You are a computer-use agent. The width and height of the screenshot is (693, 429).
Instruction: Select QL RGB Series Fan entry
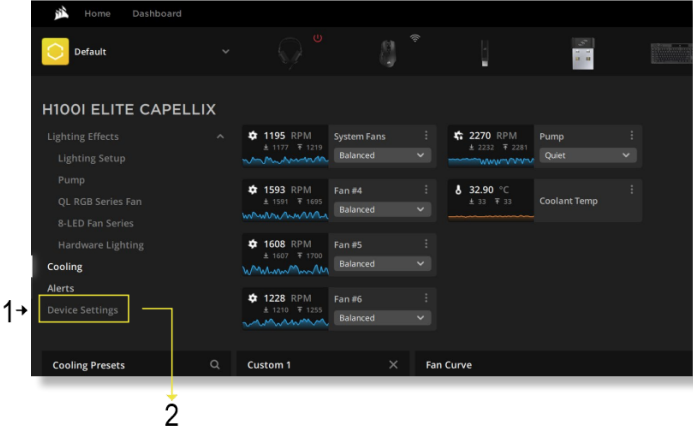100,201
